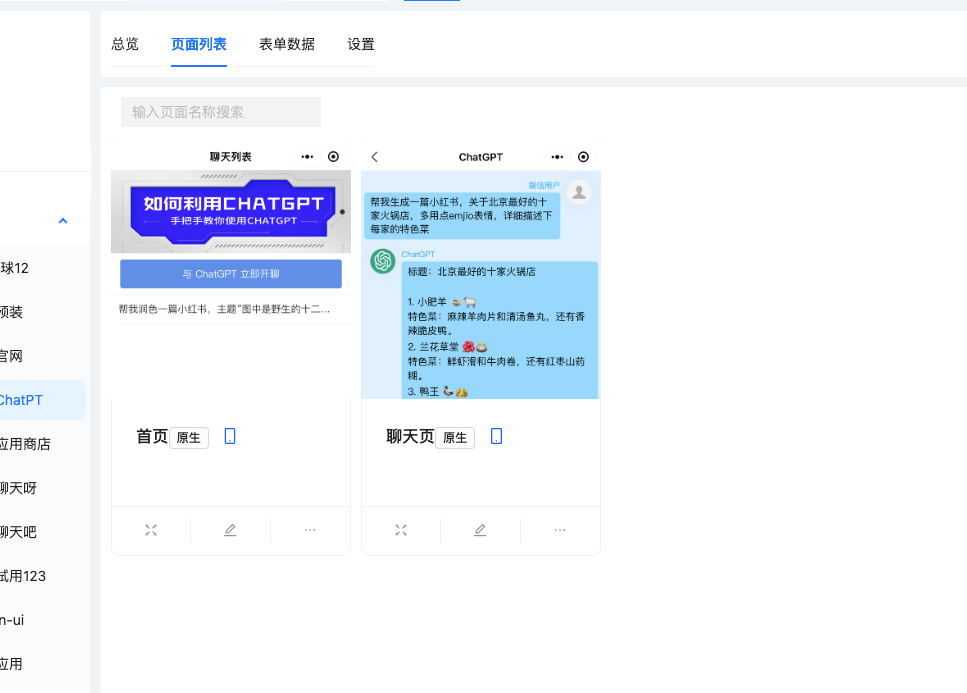Click the user message bubble about 北京火锅店
The width and height of the screenshot is (967, 693).
[462, 216]
